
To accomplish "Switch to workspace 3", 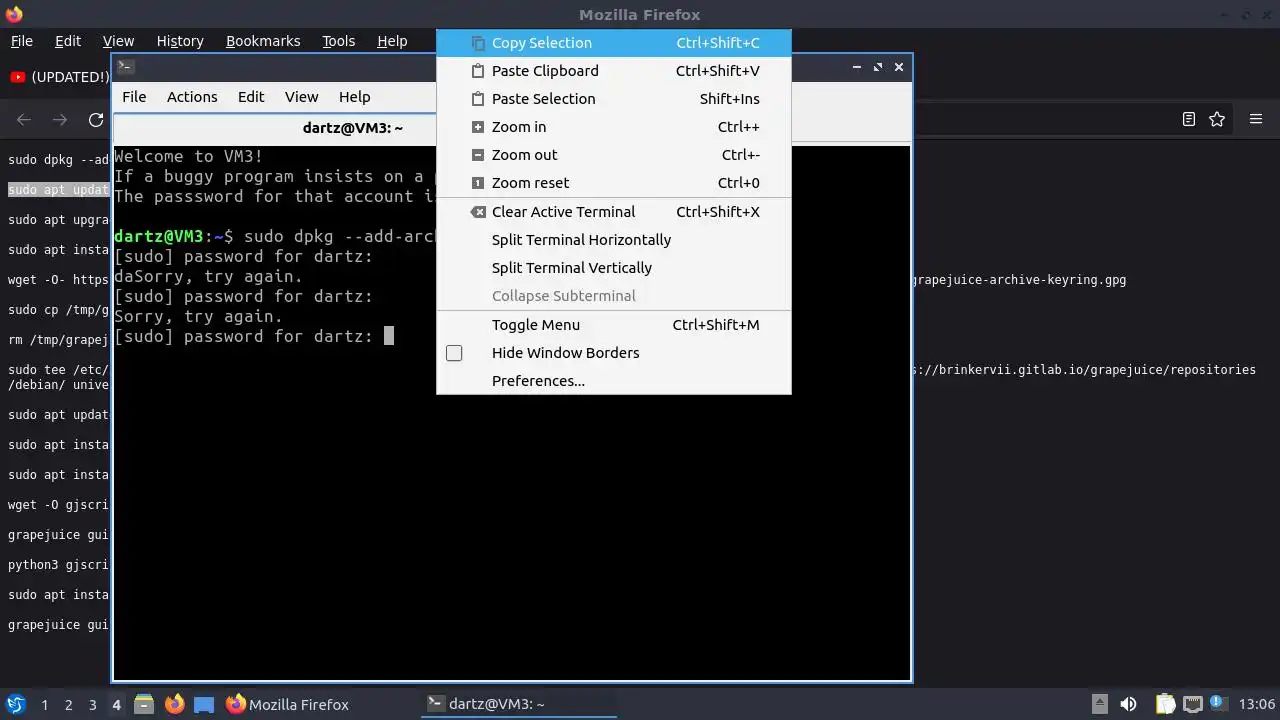I will [x=92, y=705].
